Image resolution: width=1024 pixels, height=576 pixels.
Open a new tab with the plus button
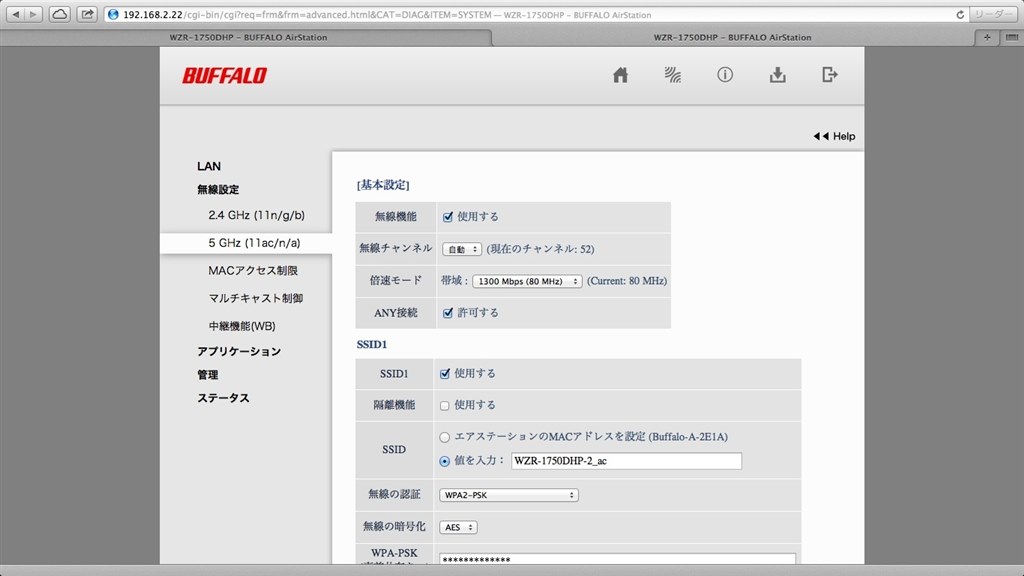click(987, 37)
